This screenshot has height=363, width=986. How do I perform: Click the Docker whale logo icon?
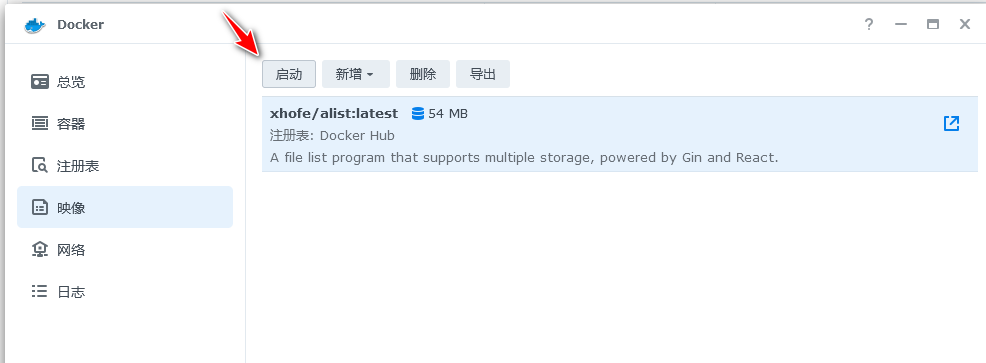36,25
